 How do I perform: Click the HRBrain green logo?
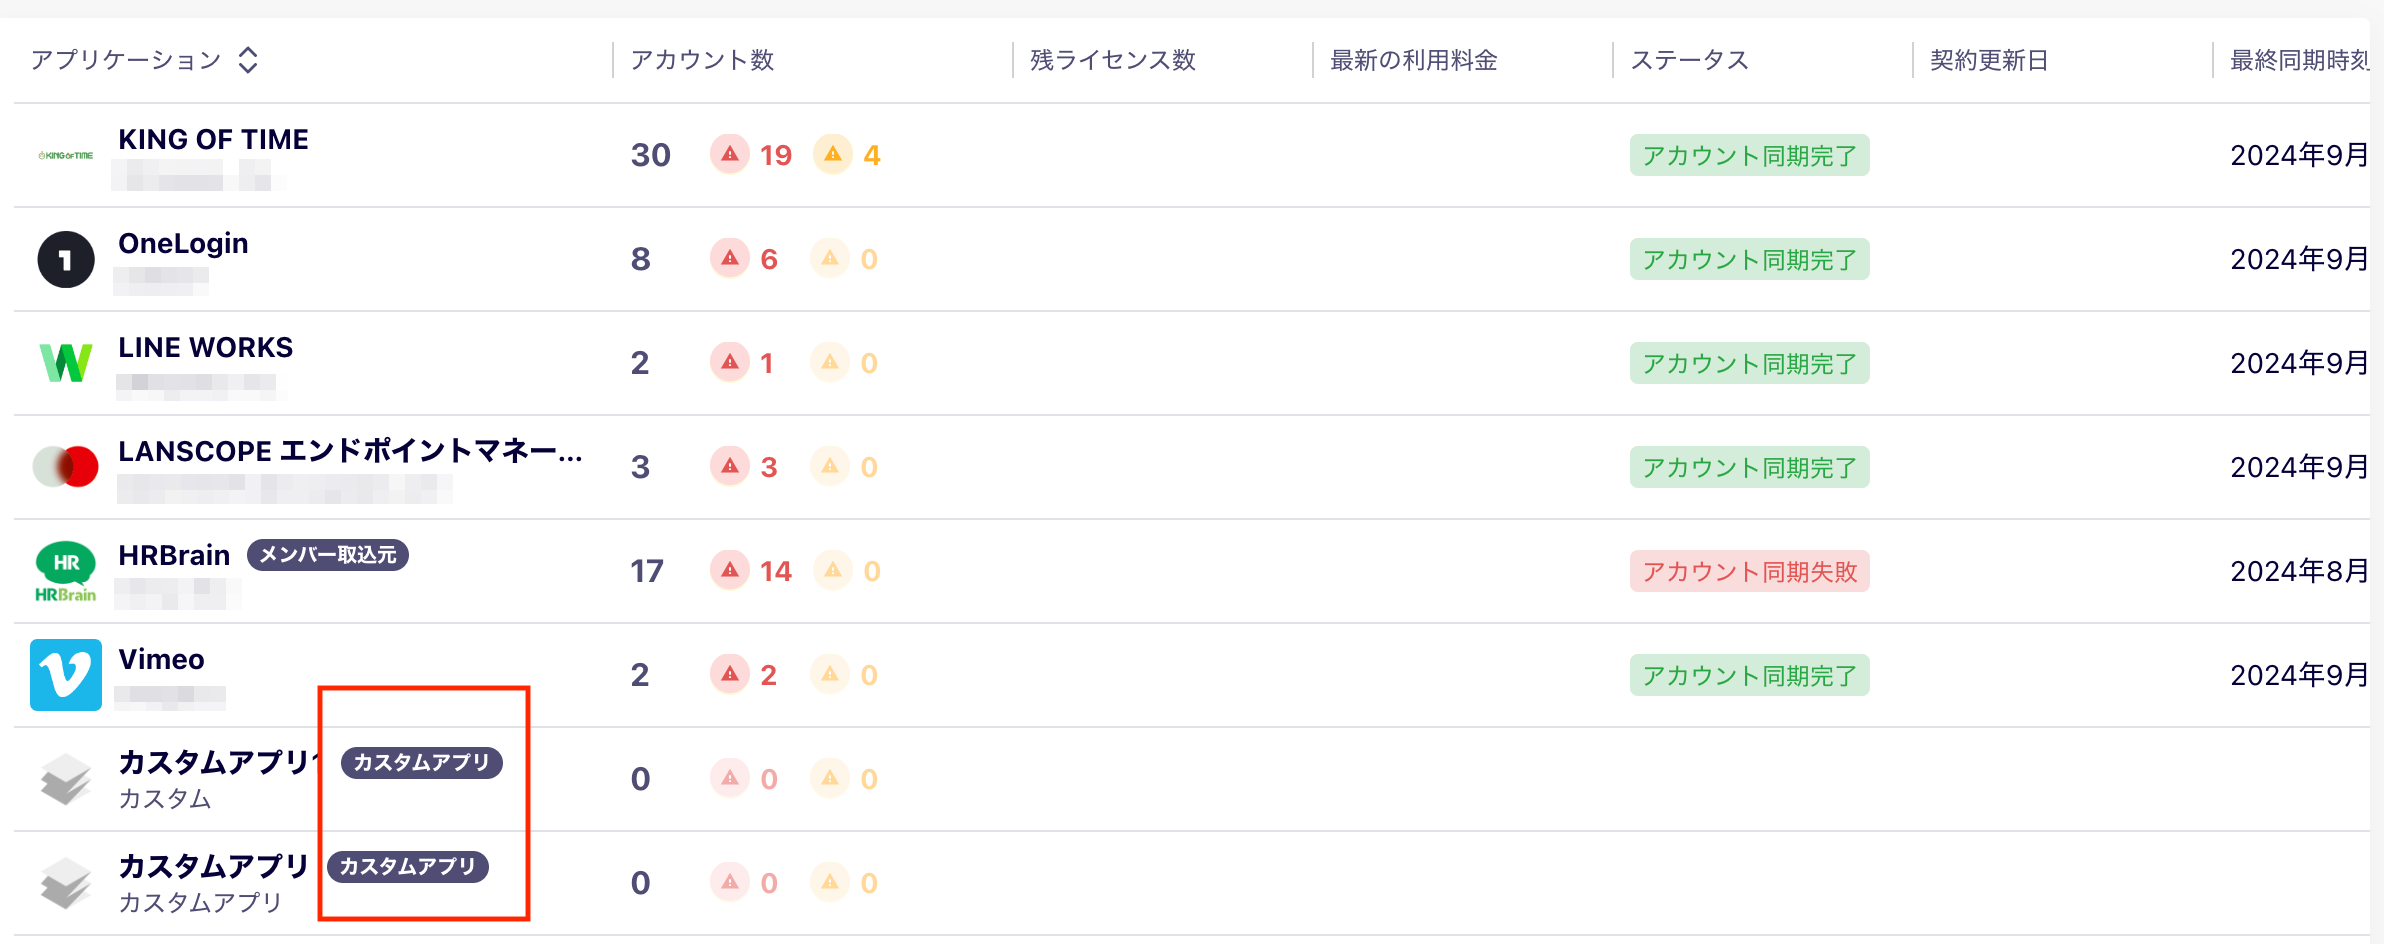(66, 571)
